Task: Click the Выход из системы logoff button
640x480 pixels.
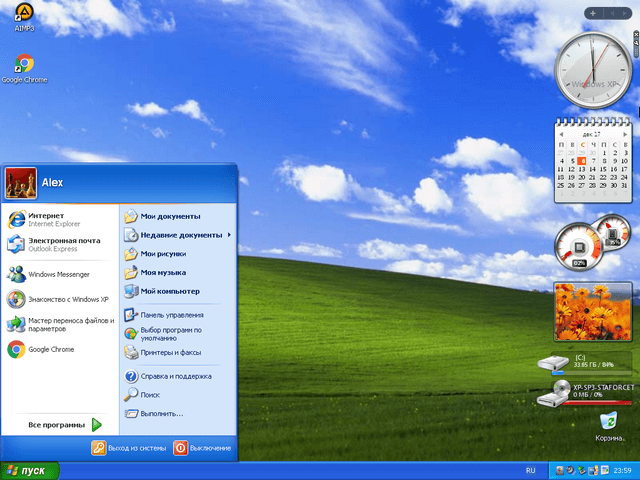Action: tap(129, 448)
